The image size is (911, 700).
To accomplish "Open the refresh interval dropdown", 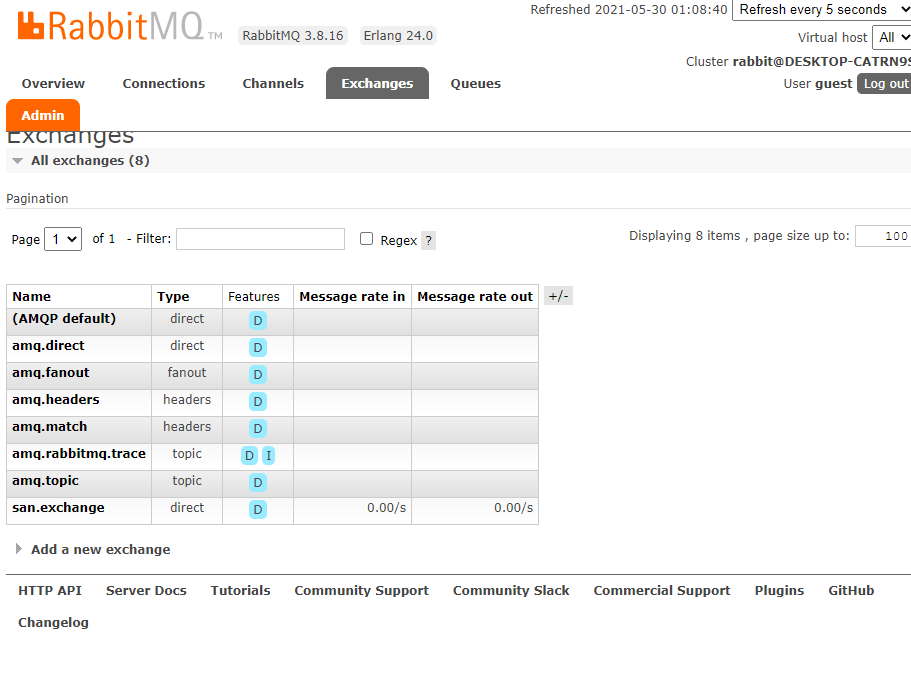I will click(x=821, y=10).
